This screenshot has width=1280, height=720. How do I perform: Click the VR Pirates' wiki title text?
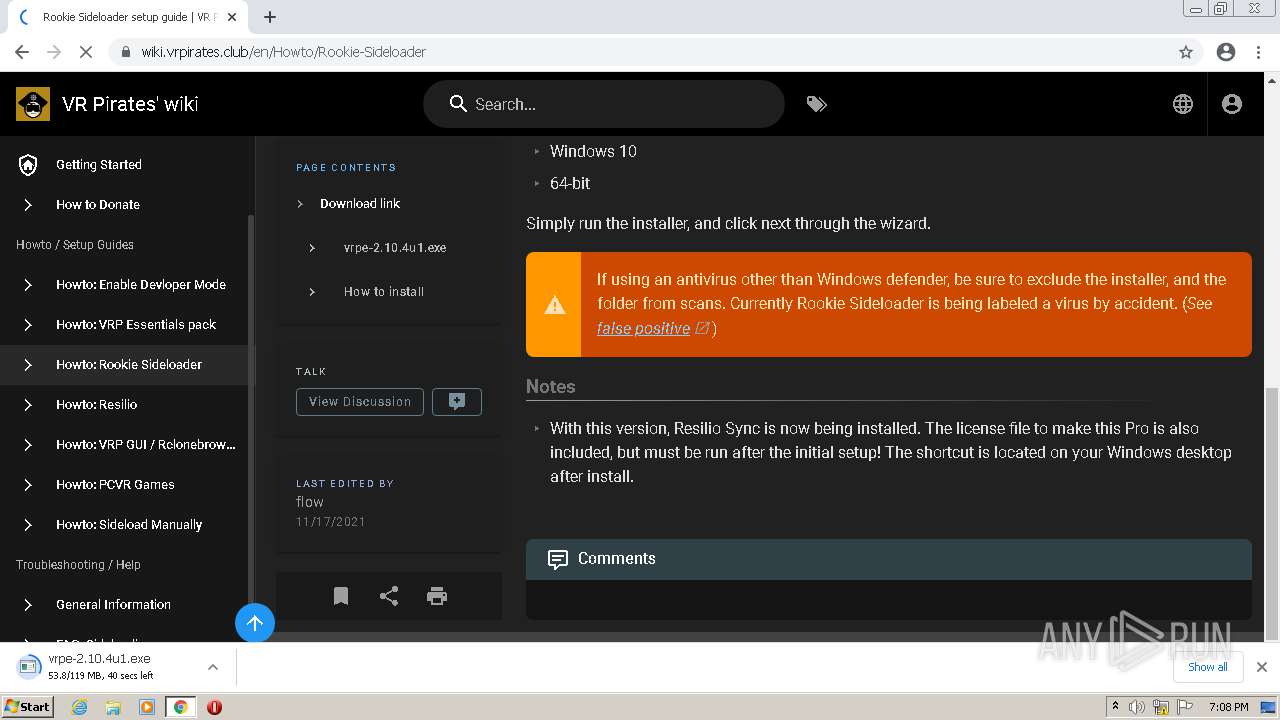click(x=130, y=104)
